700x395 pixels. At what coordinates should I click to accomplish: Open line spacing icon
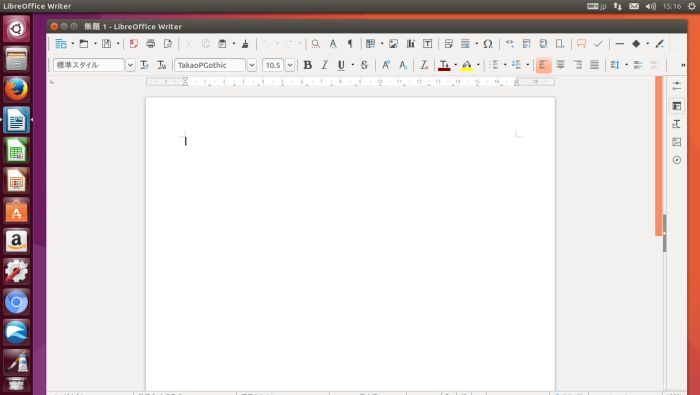(x=615, y=65)
